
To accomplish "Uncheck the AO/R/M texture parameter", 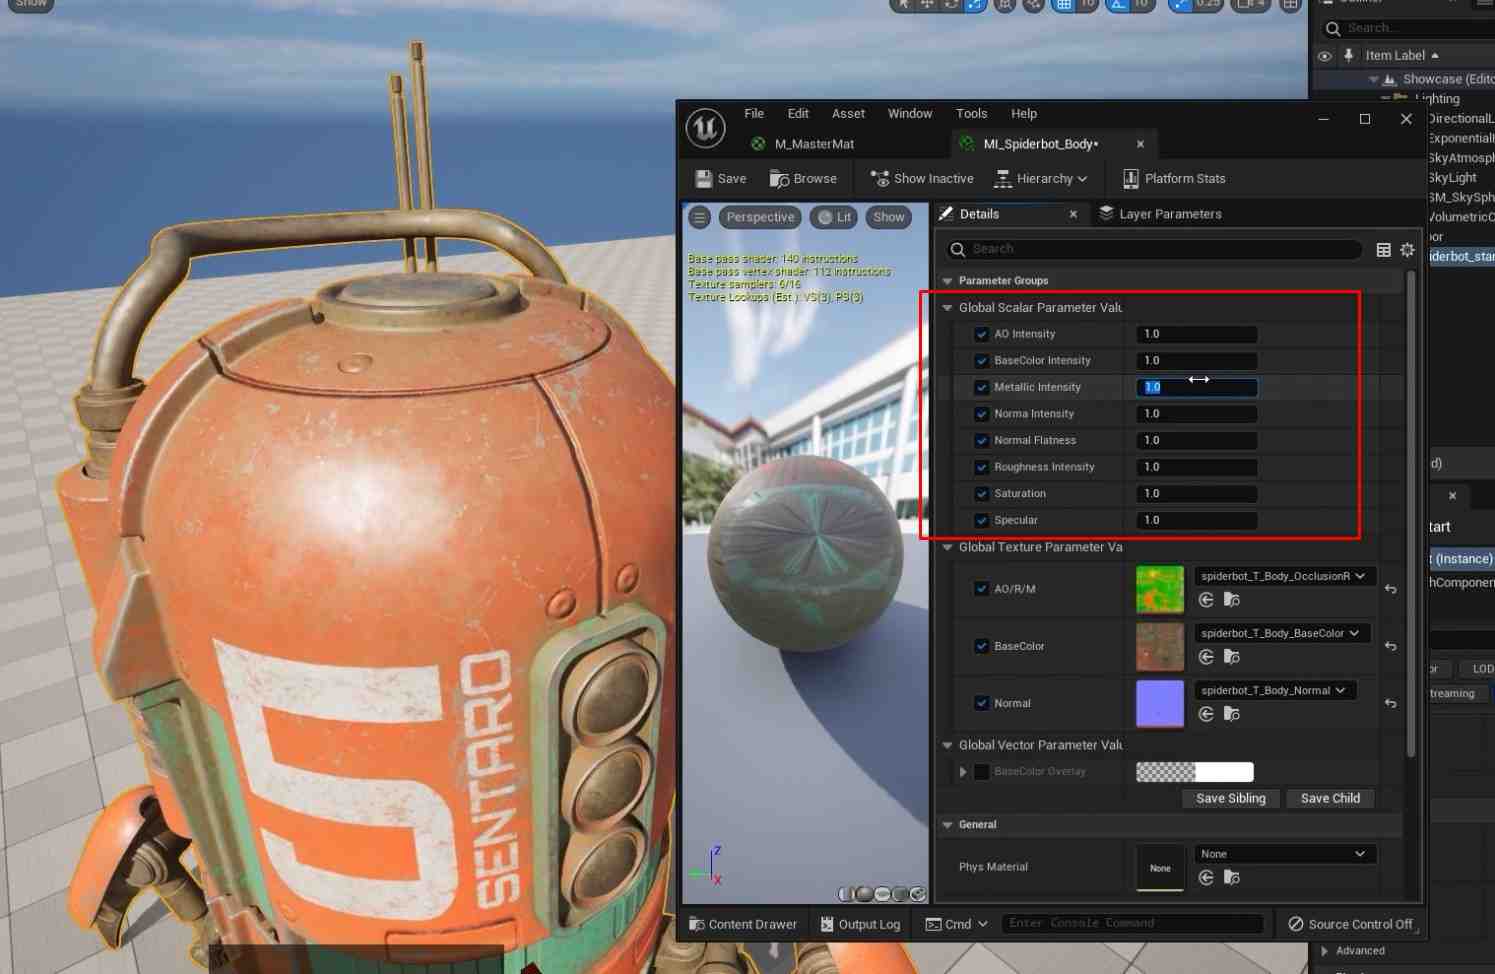I will point(981,589).
